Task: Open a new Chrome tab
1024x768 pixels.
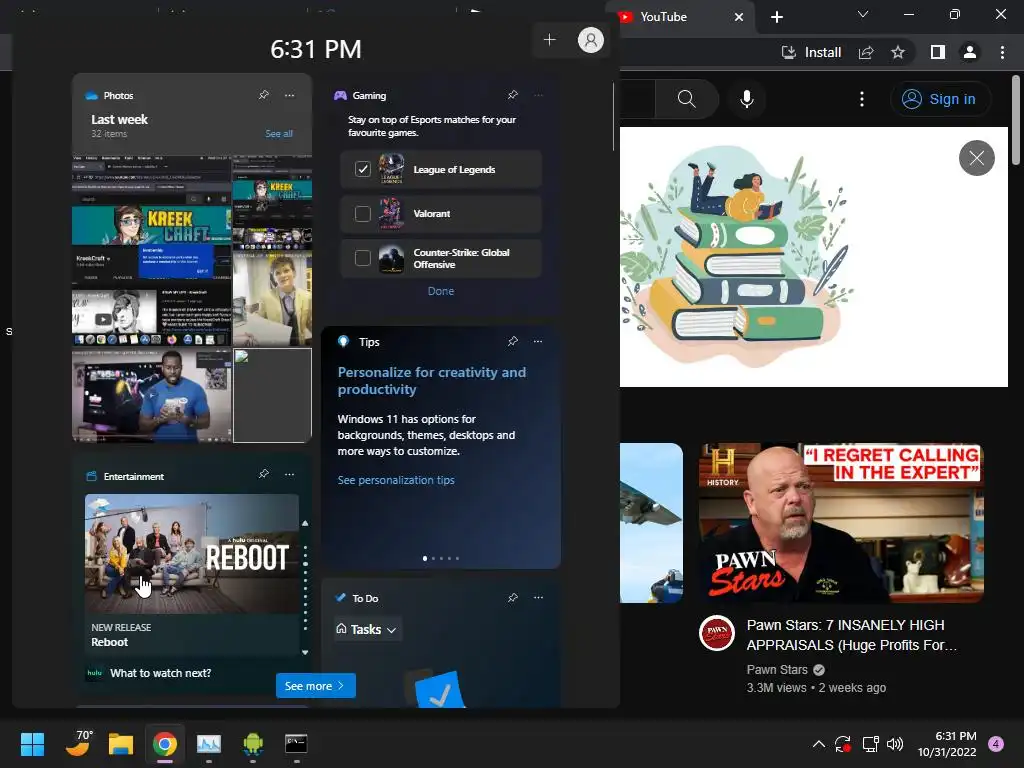Action: click(x=776, y=17)
